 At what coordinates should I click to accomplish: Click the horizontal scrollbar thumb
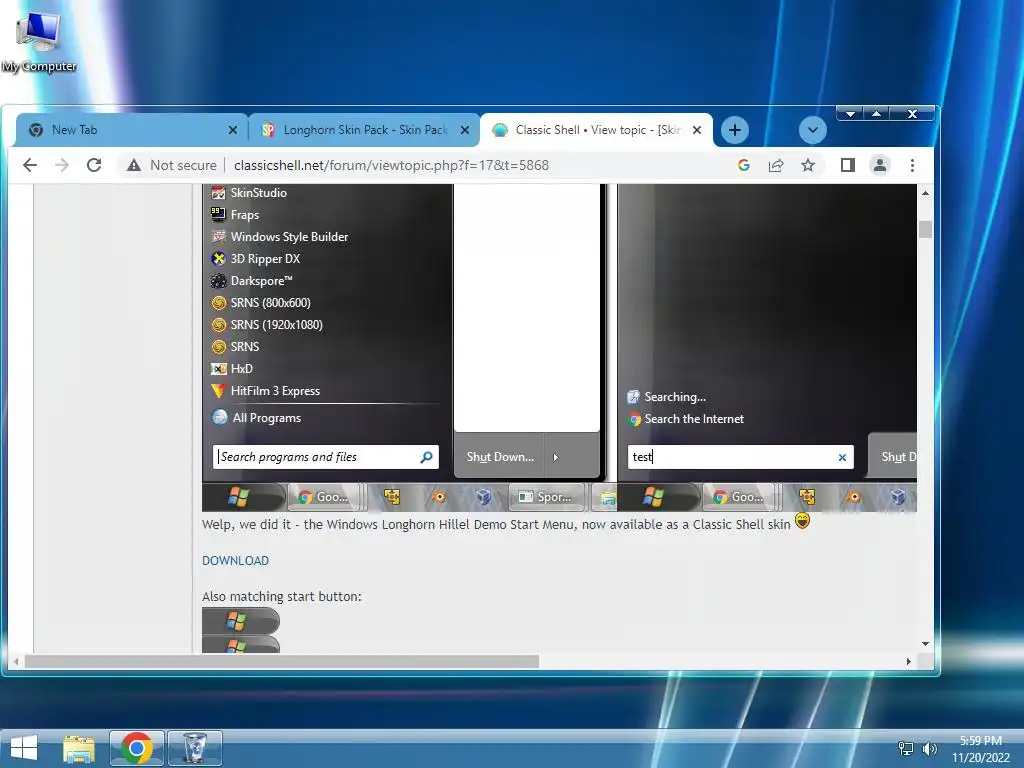[281, 662]
